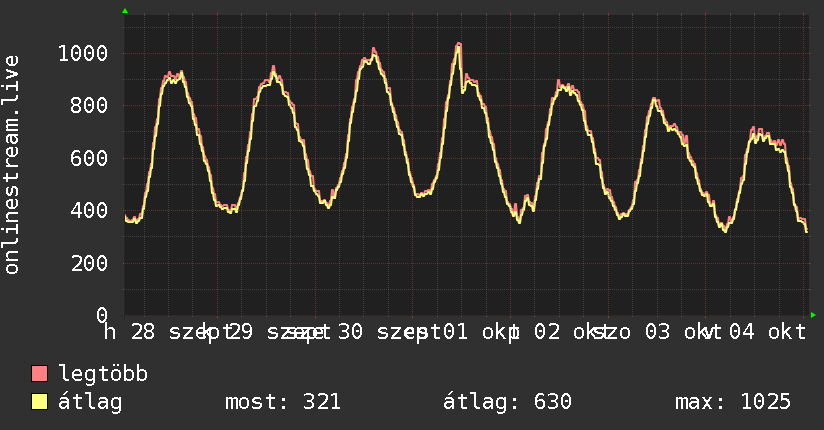Image resolution: width=824 pixels, height=430 pixels.
Task: Click the most: 321 current value
Action: point(283,402)
